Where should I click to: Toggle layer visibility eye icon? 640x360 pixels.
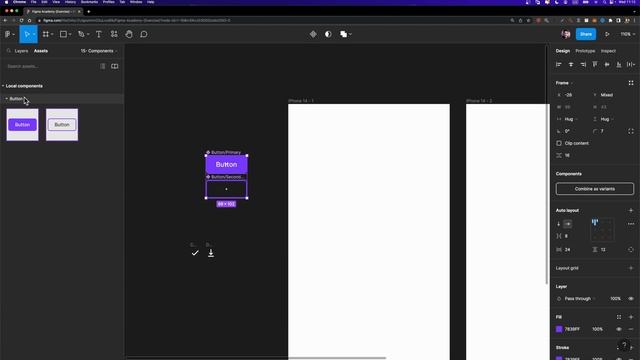(631, 299)
